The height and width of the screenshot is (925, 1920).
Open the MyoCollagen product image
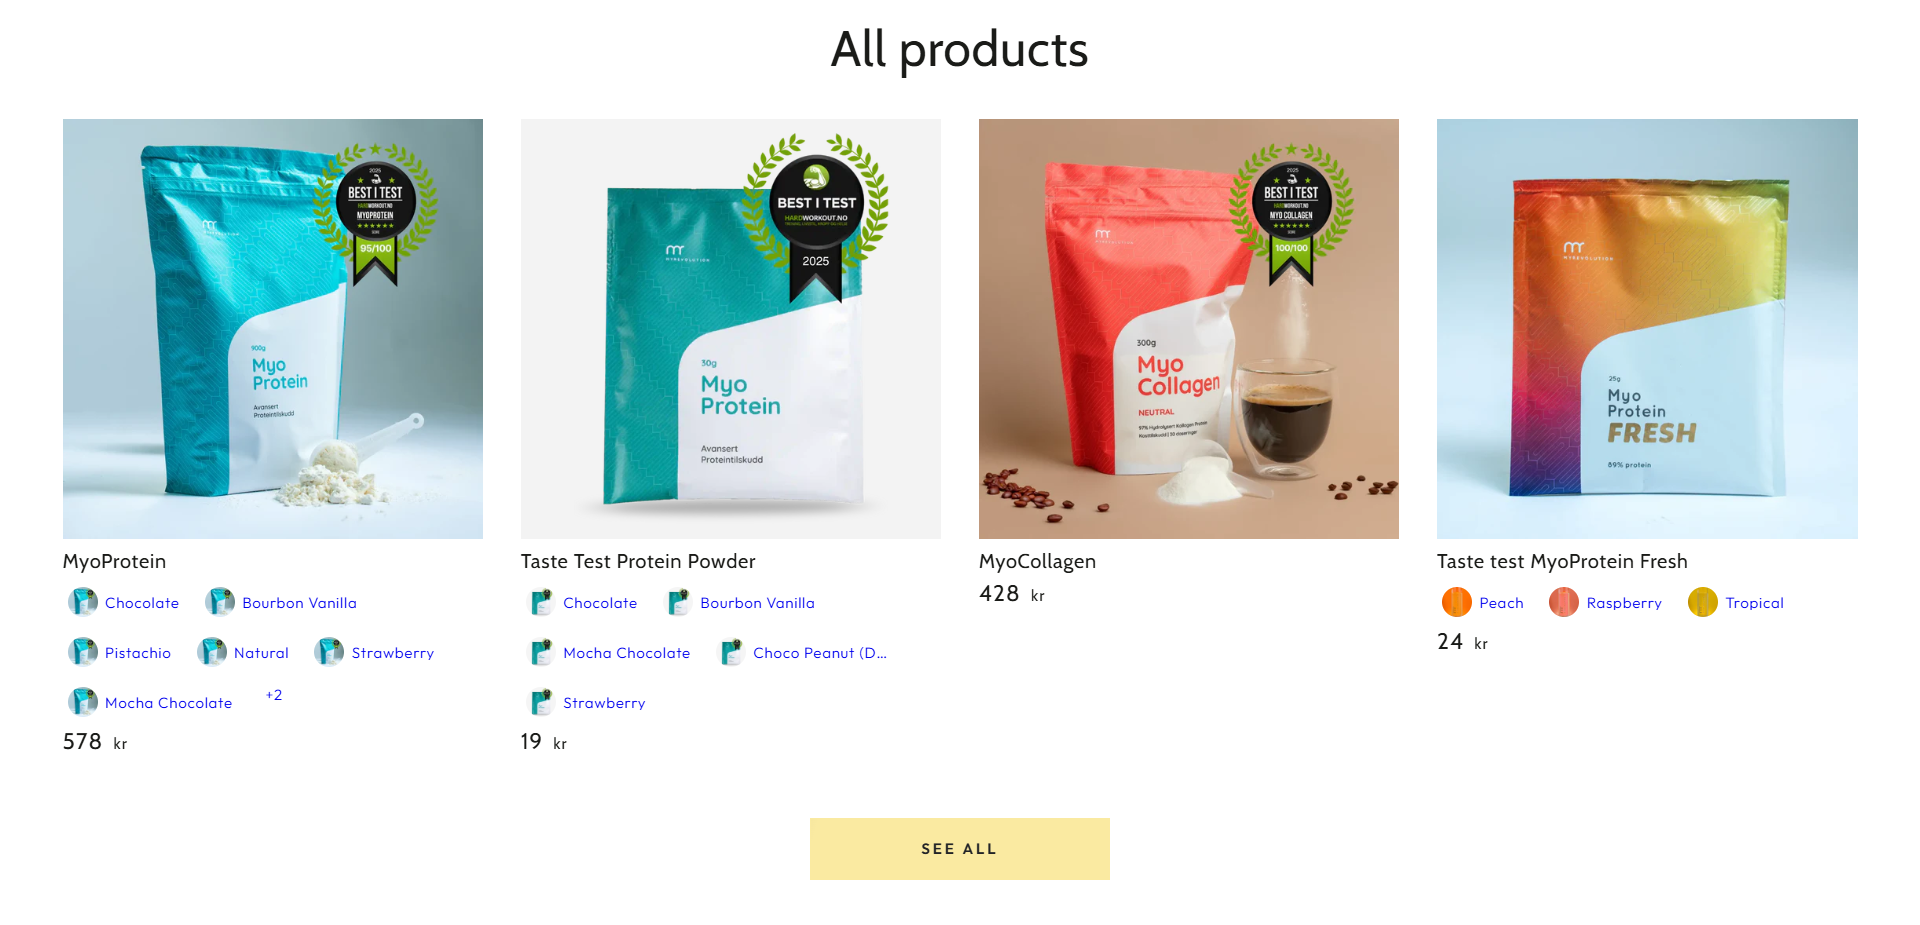coord(1189,329)
